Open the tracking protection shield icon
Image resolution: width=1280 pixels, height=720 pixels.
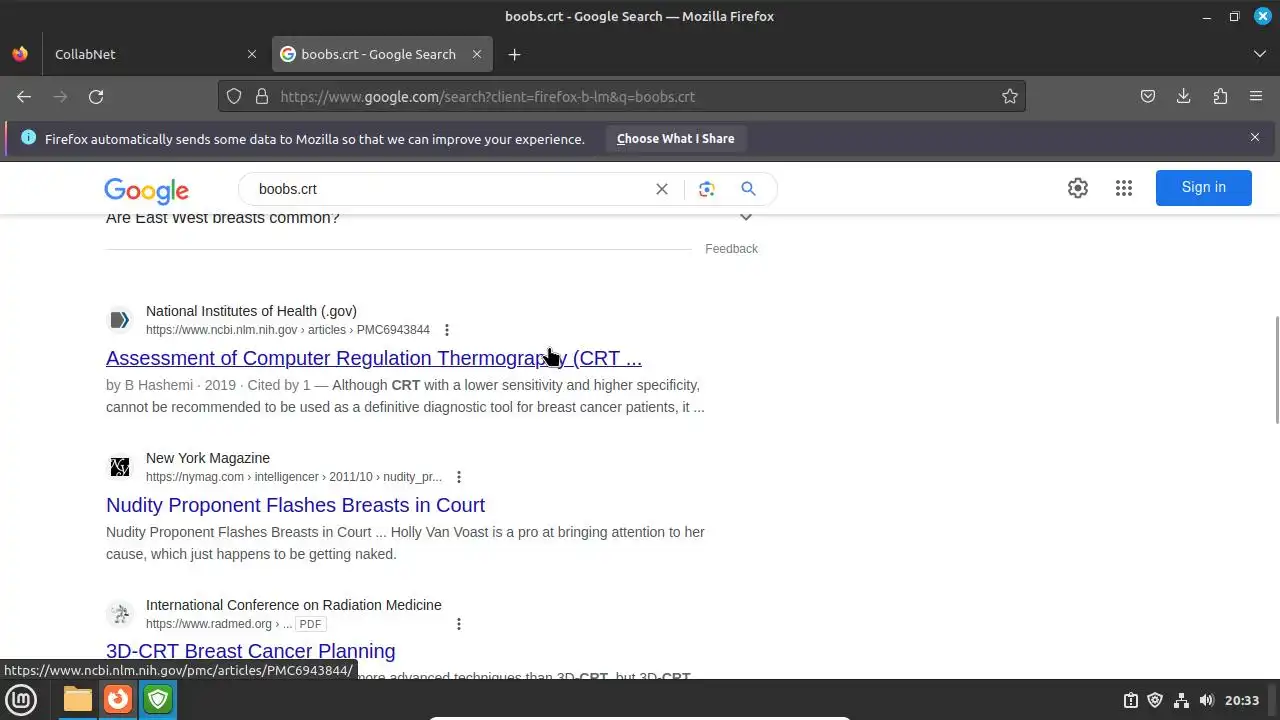[234, 96]
